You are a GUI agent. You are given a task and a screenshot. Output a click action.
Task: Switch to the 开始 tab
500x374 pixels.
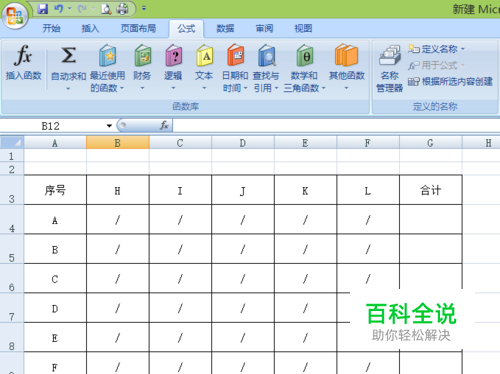point(51,28)
